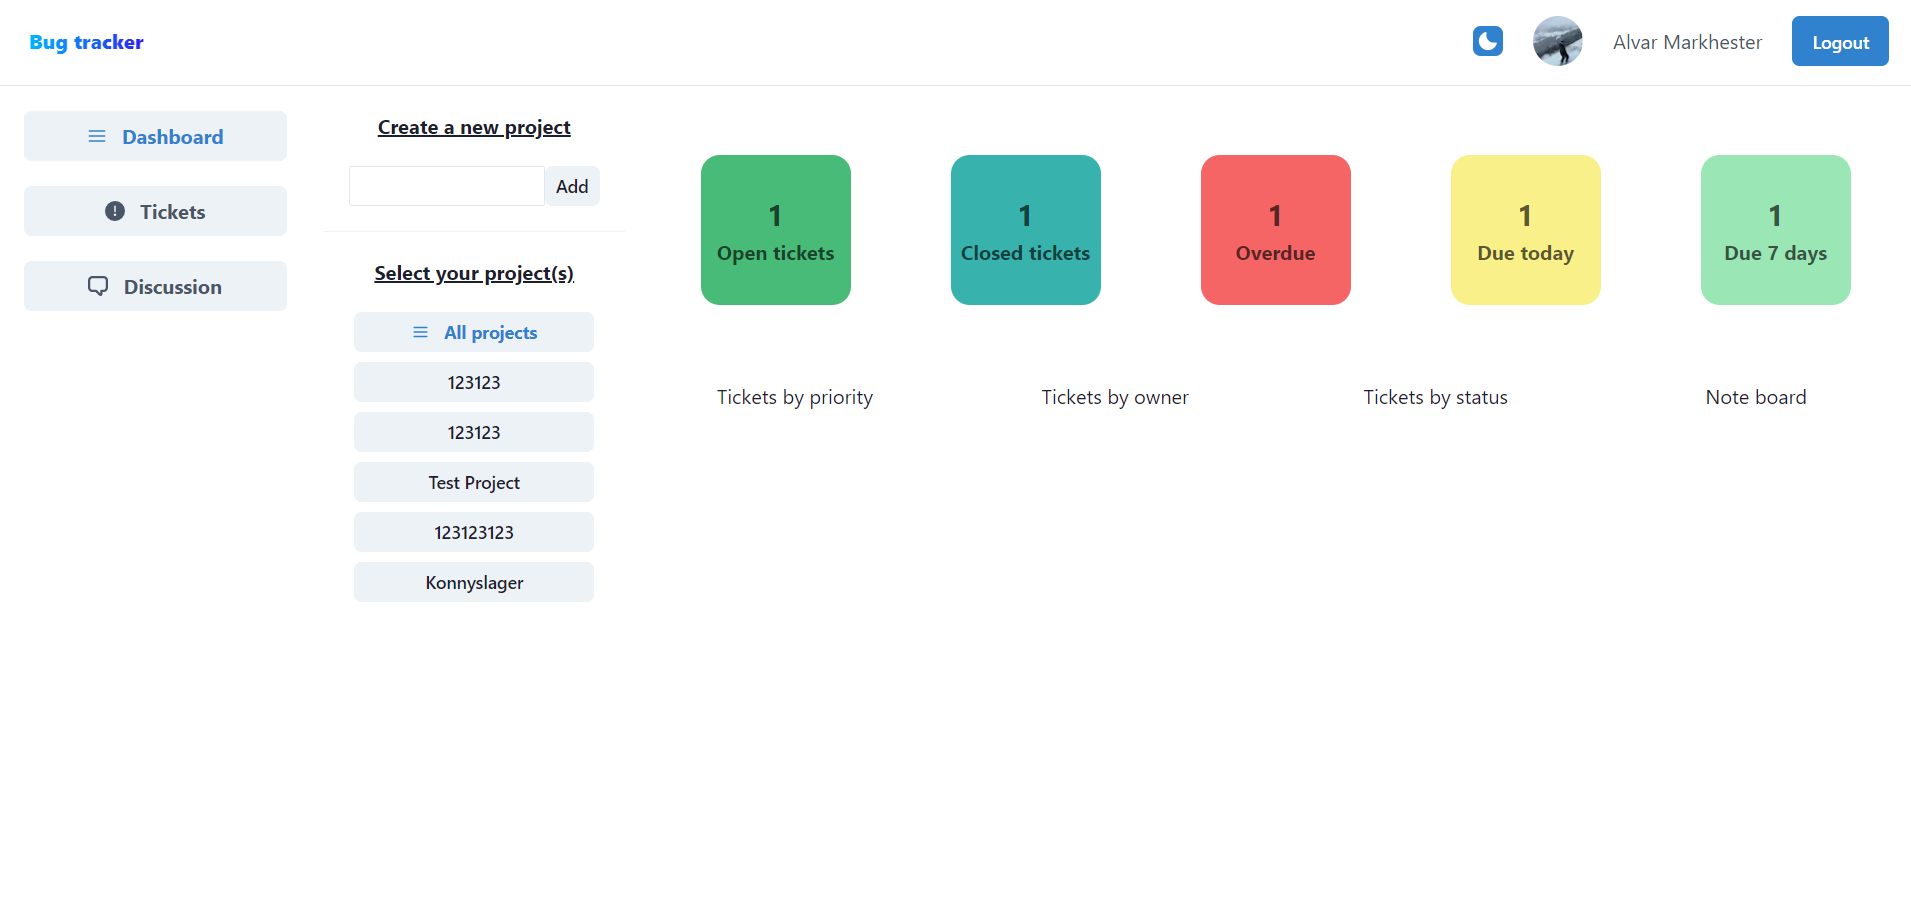This screenshot has height=905, width=1911.
Task: Click the yellow Due today card
Action: 1526,230
